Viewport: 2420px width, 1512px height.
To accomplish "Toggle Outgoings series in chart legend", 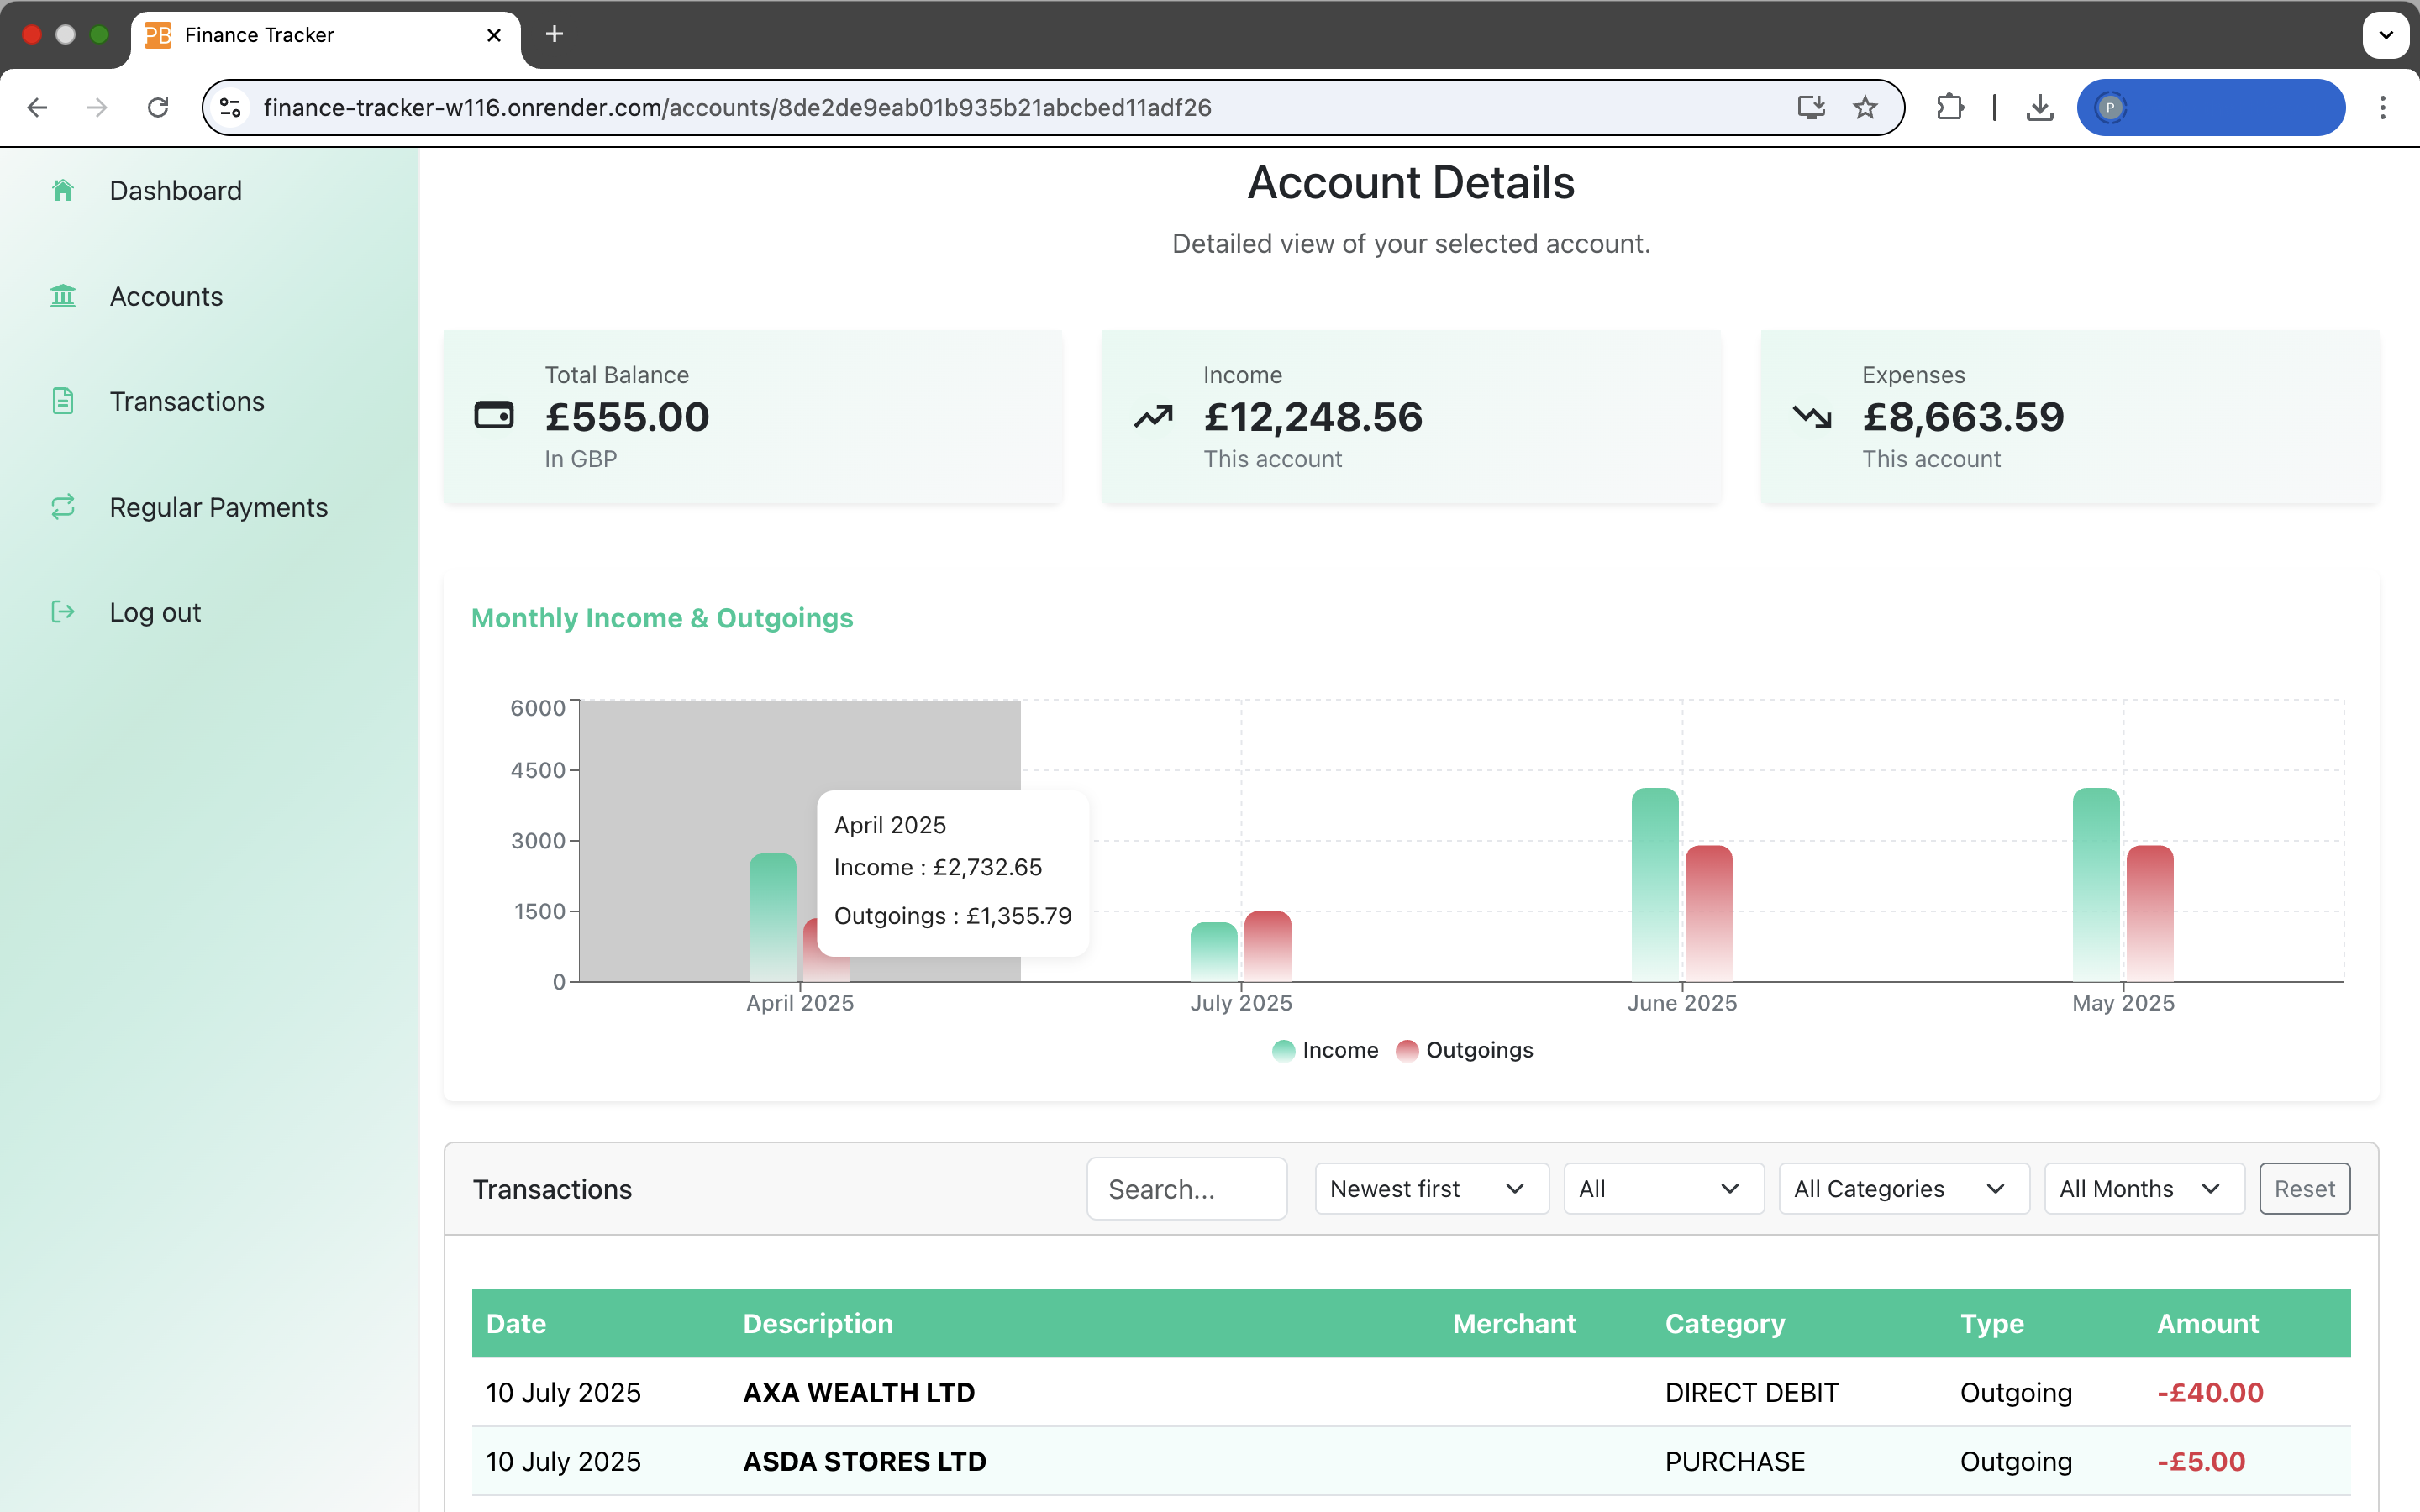I will pos(1465,1050).
